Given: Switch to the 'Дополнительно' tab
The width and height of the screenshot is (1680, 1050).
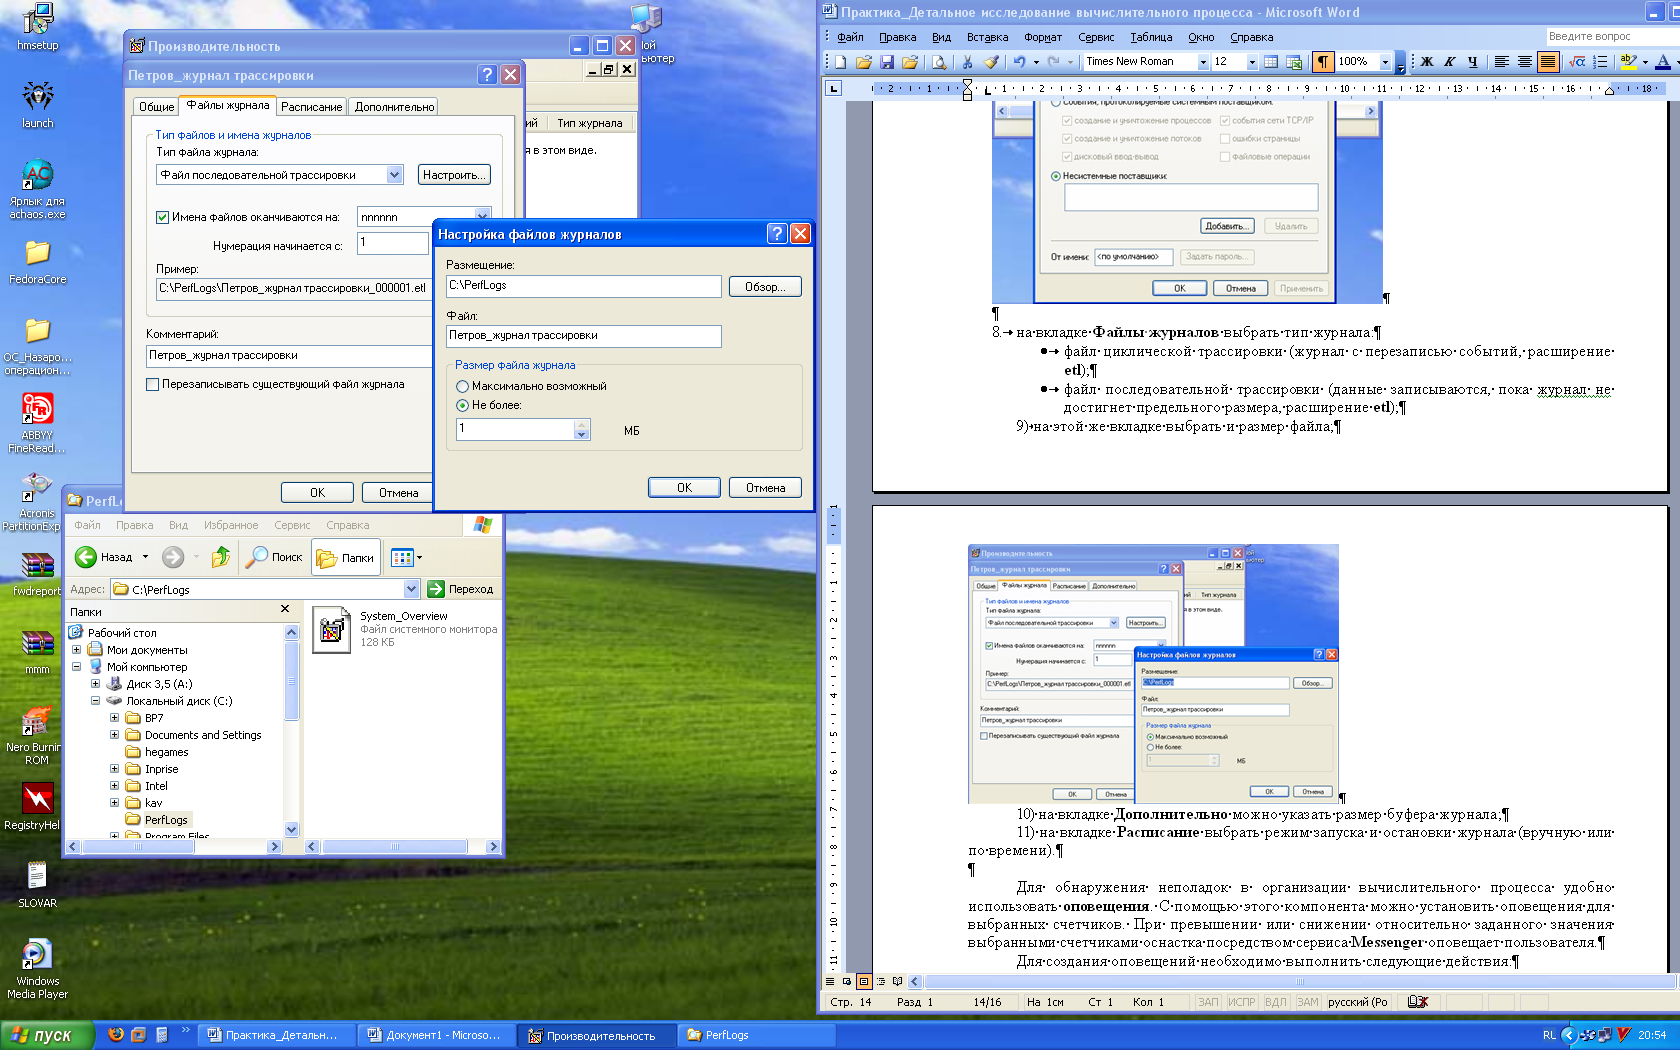Looking at the screenshot, I should point(394,107).
